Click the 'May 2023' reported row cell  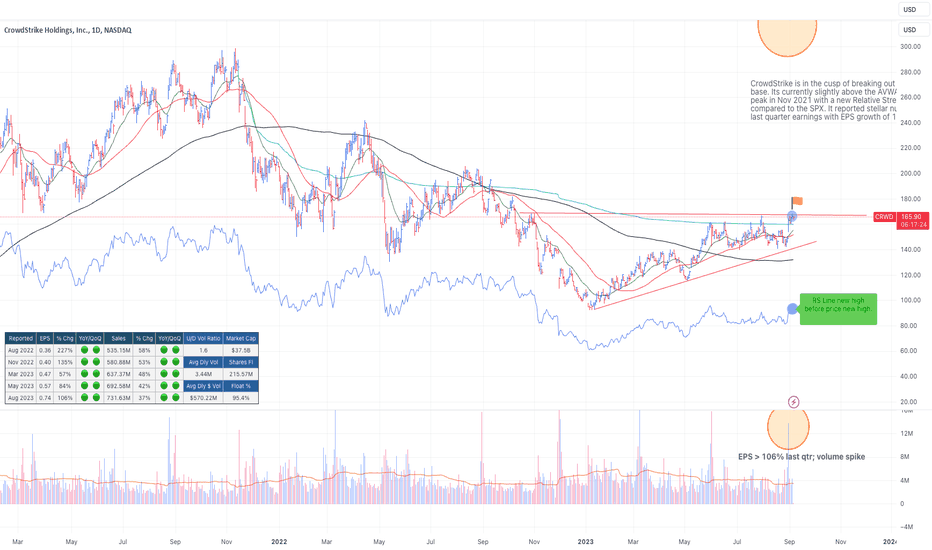tap(21, 386)
